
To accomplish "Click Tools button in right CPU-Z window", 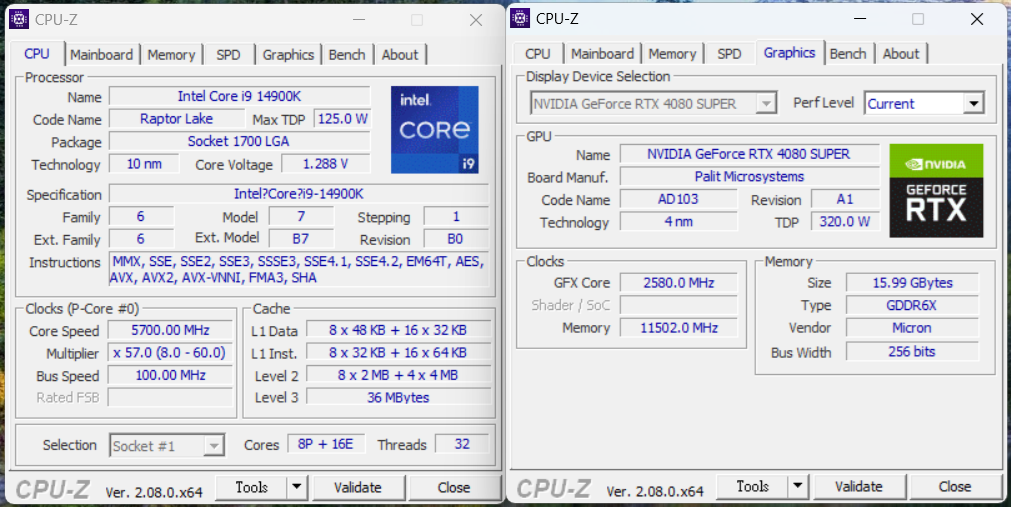I will point(752,486).
